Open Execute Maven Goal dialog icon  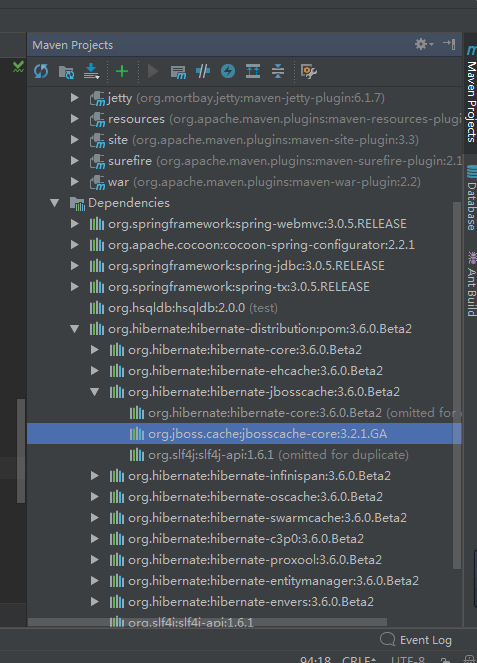[178, 71]
